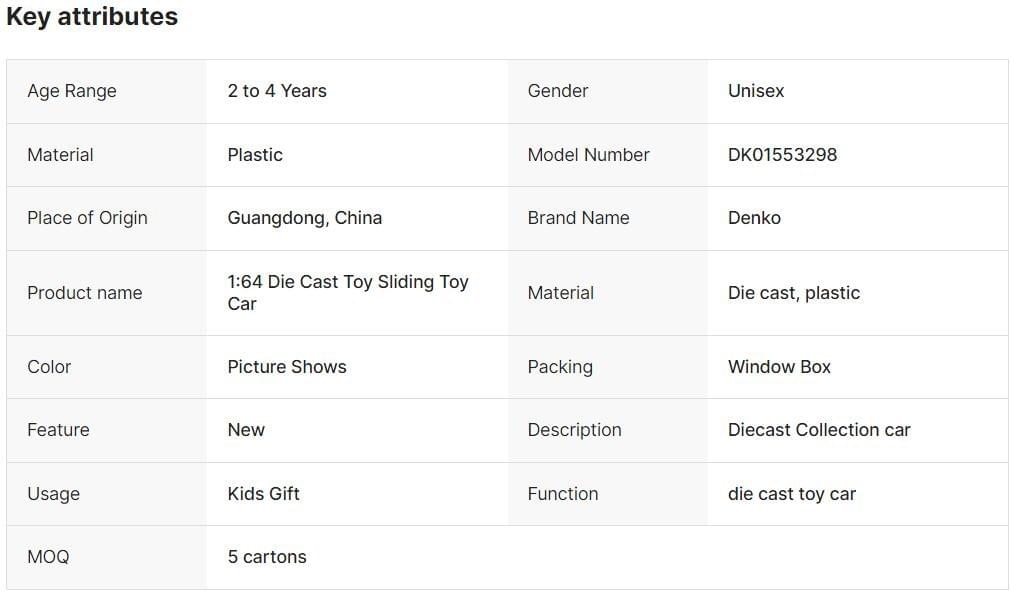Click the "New" feature value
Image resolution: width=1011 pixels, height=596 pixels.
click(x=246, y=430)
